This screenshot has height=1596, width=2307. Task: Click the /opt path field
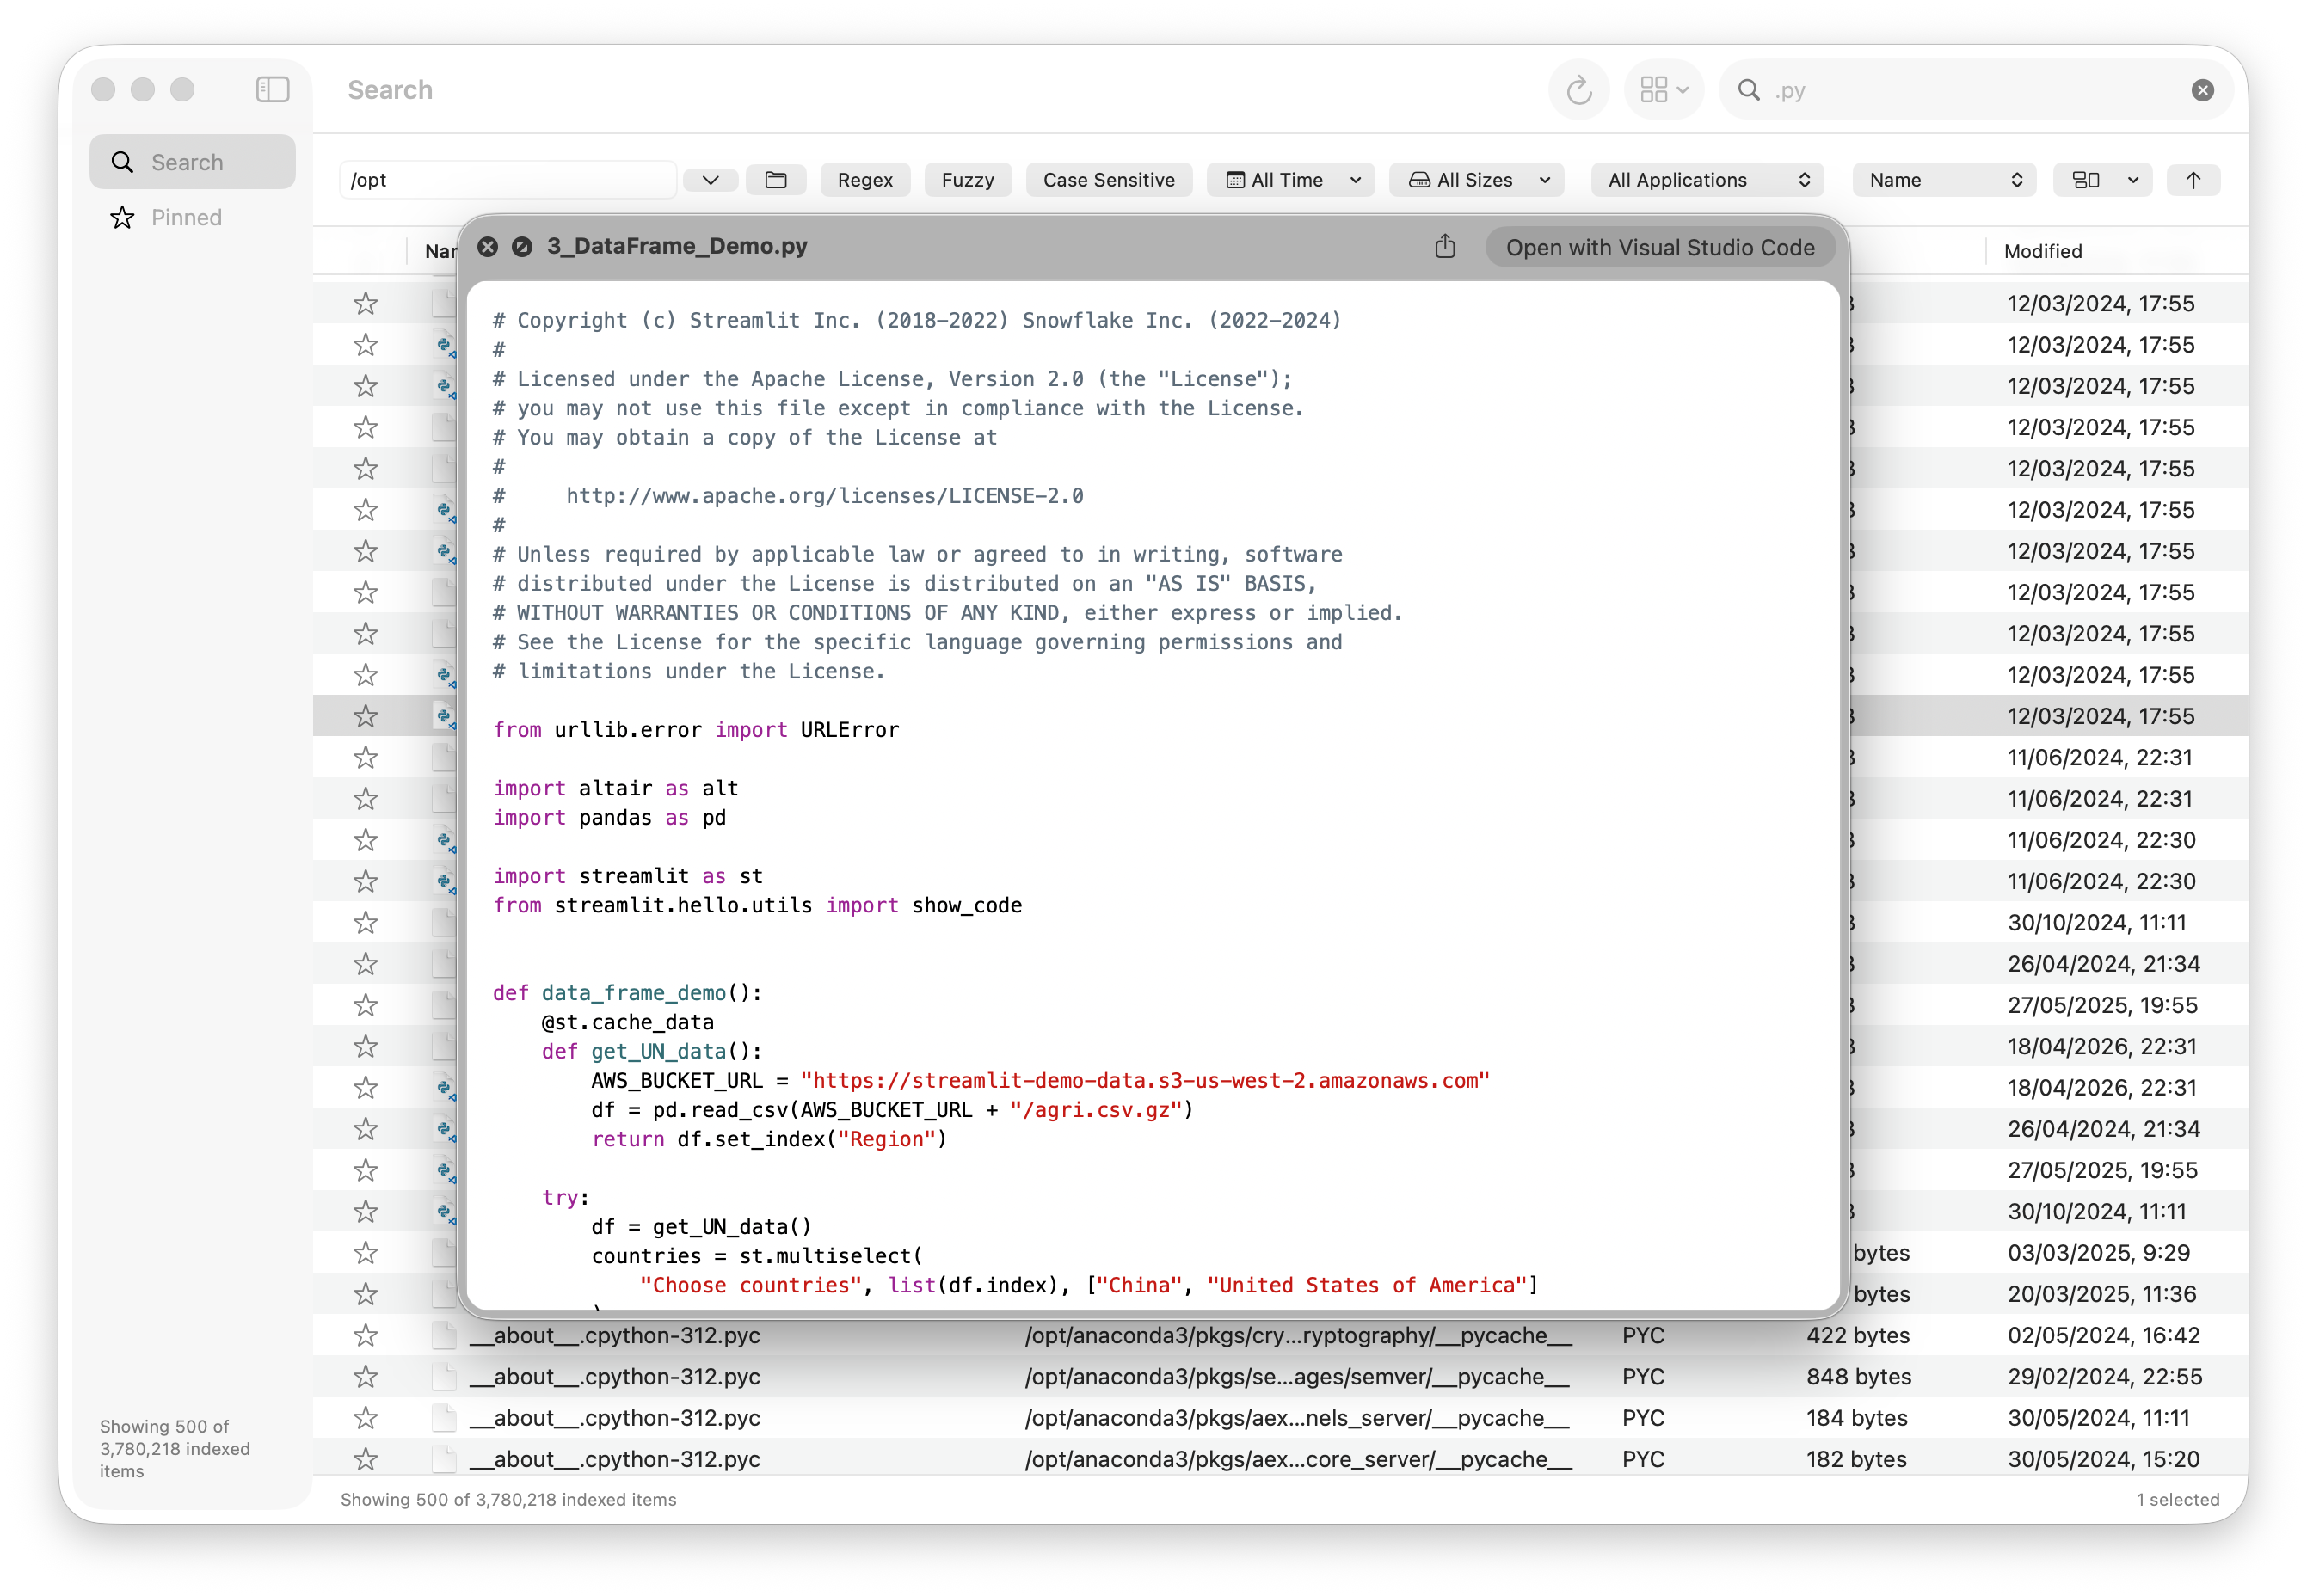tap(508, 180)
